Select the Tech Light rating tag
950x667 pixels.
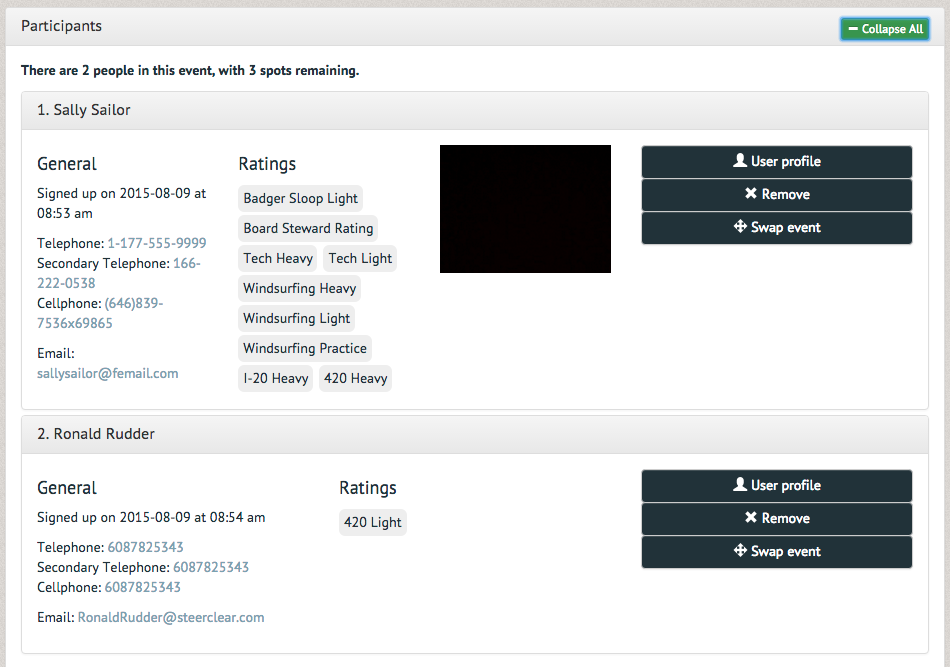[360, 258]
